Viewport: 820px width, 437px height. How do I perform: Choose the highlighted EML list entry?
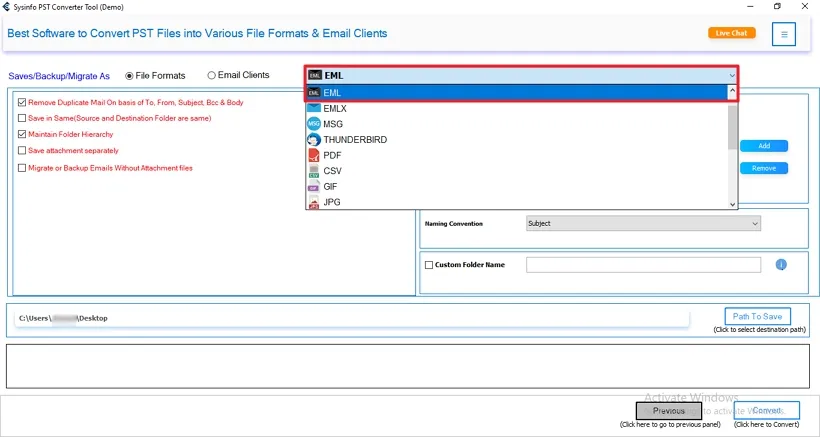point(520,92)
